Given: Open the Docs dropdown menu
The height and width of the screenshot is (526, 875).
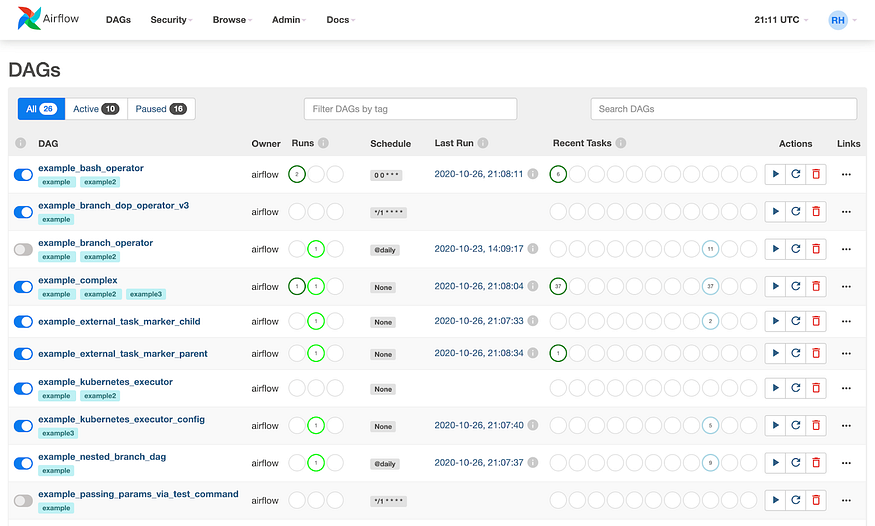Looking at the screenshot, I should [340, 20].
